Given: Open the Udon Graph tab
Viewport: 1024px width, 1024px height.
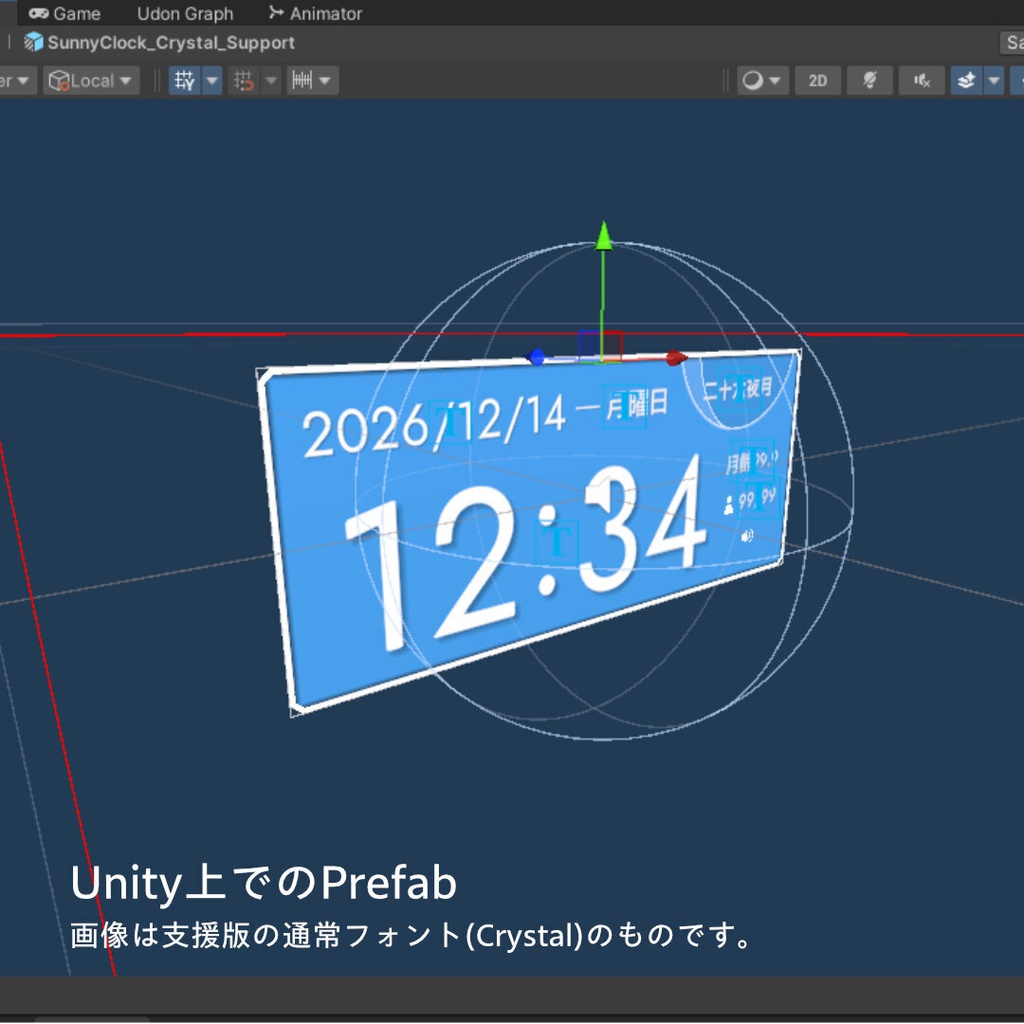Looking at the screenshot, I should click(x=185, y=13).
